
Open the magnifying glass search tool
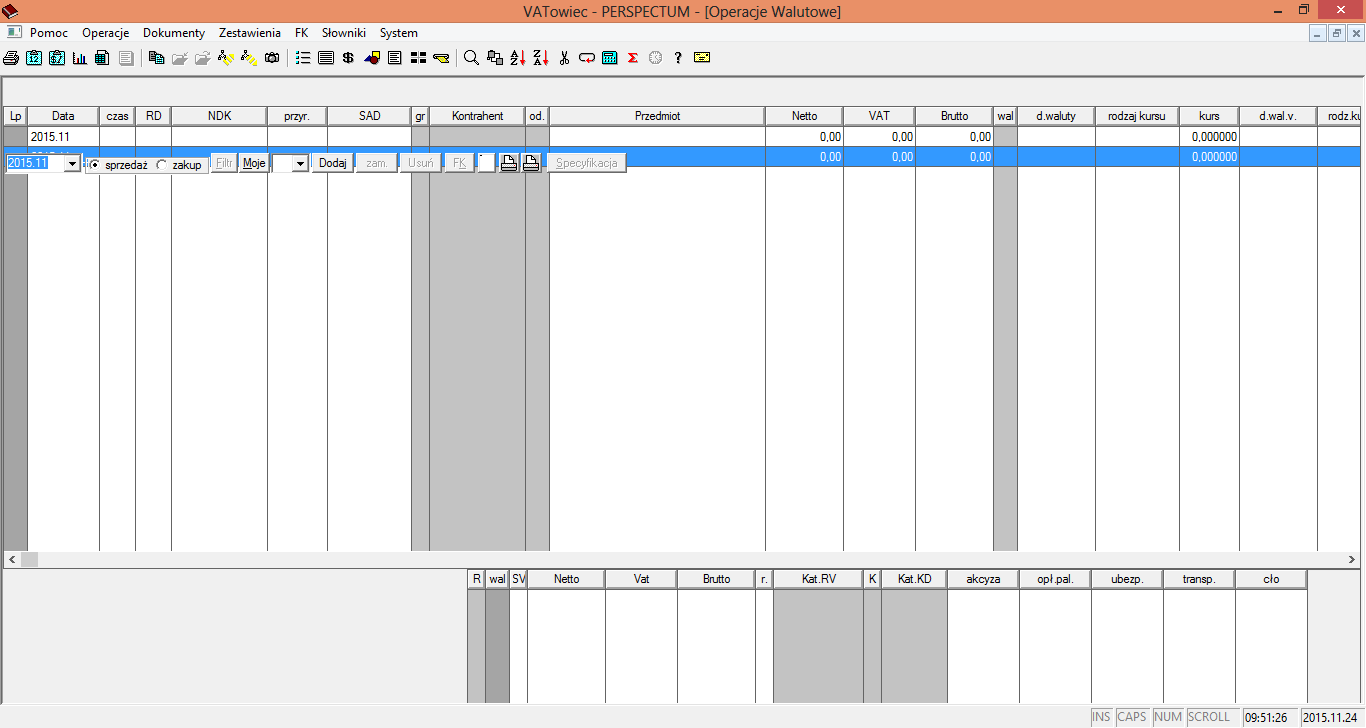point(471,58)
